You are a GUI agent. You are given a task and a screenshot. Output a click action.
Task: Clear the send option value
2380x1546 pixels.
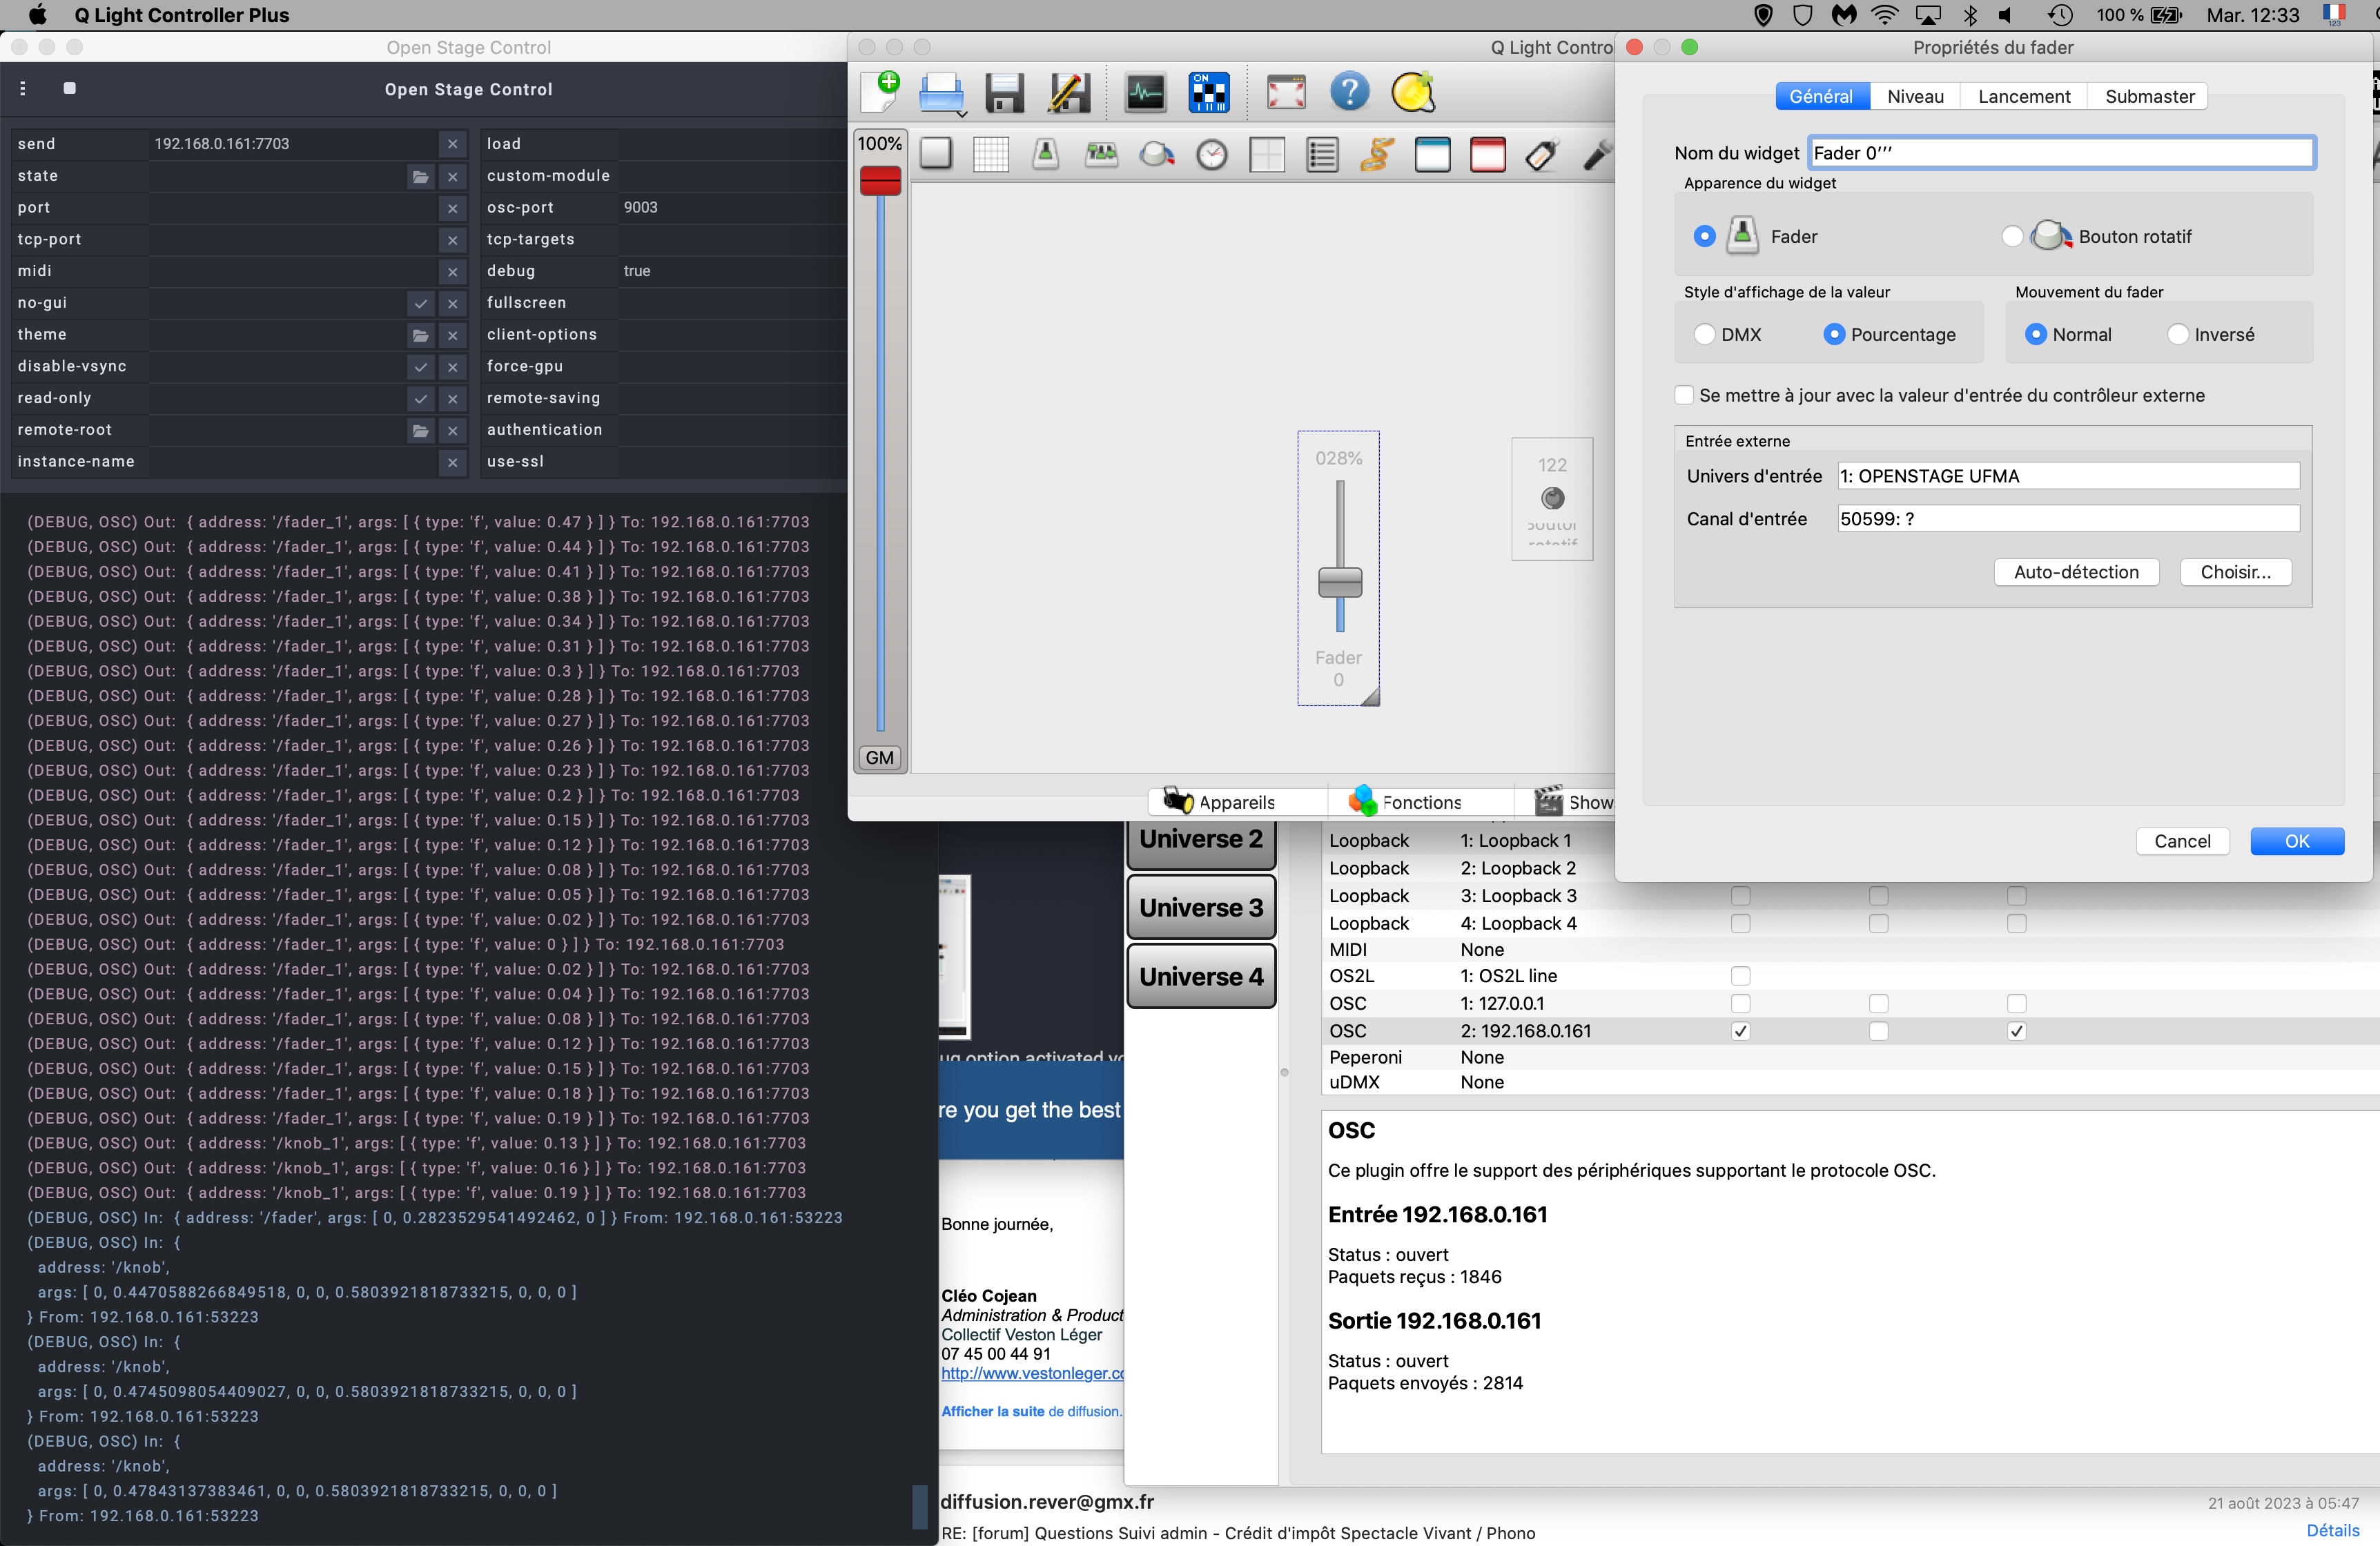[x=453, y=144]
